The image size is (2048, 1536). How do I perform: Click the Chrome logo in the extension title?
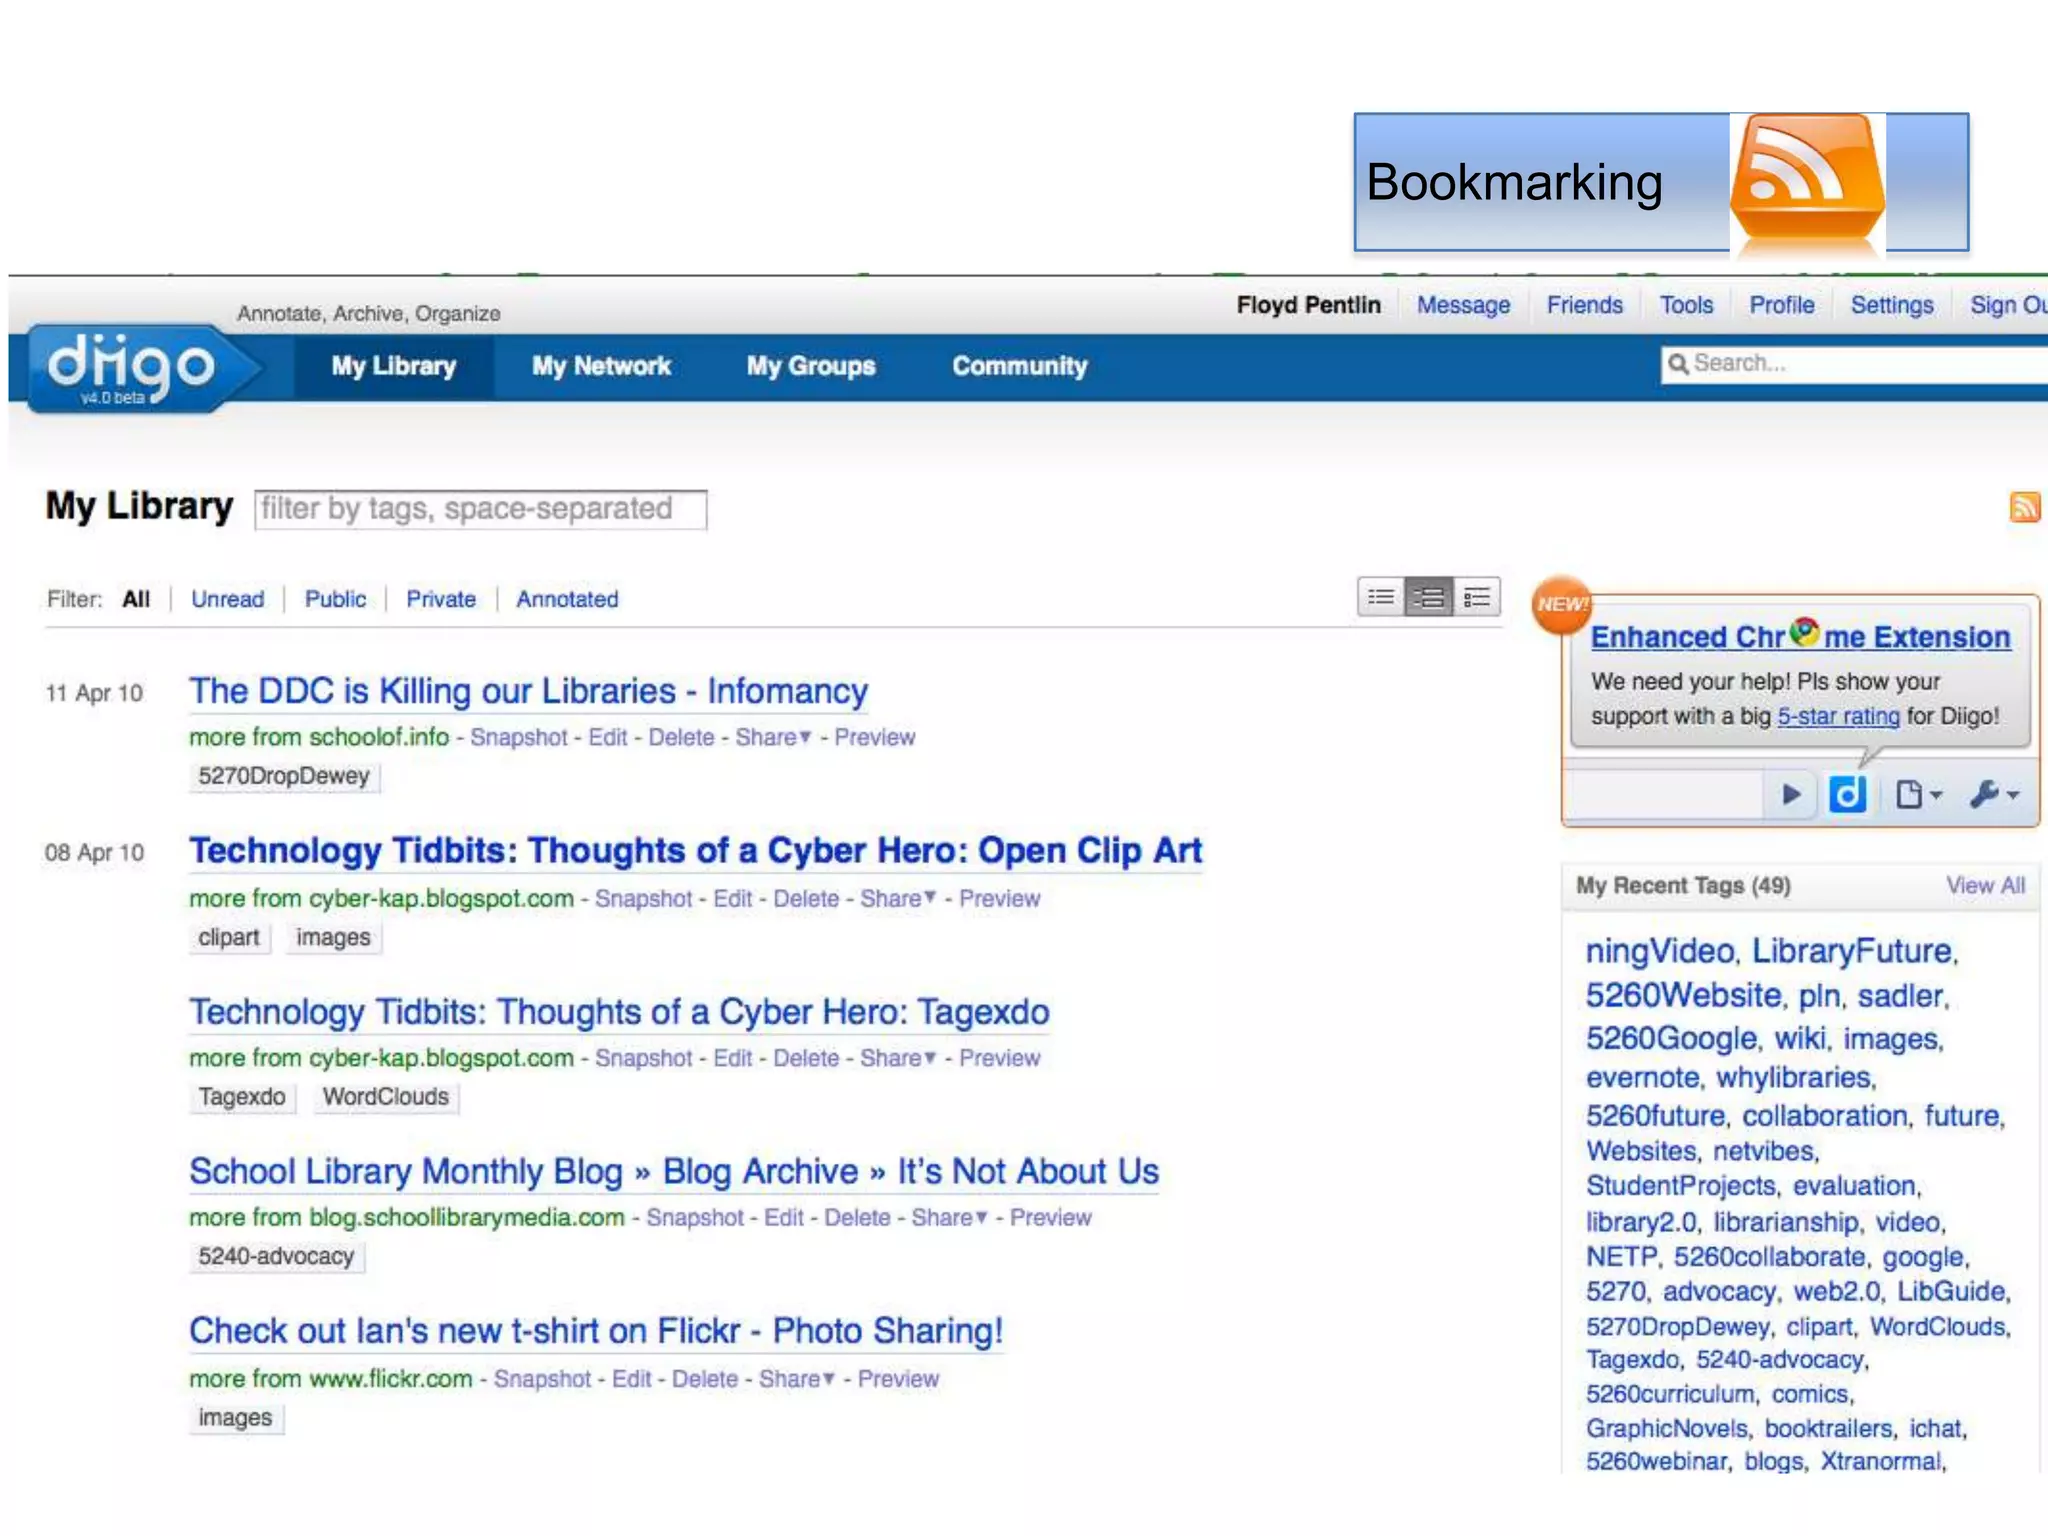tap(1805, 632)
